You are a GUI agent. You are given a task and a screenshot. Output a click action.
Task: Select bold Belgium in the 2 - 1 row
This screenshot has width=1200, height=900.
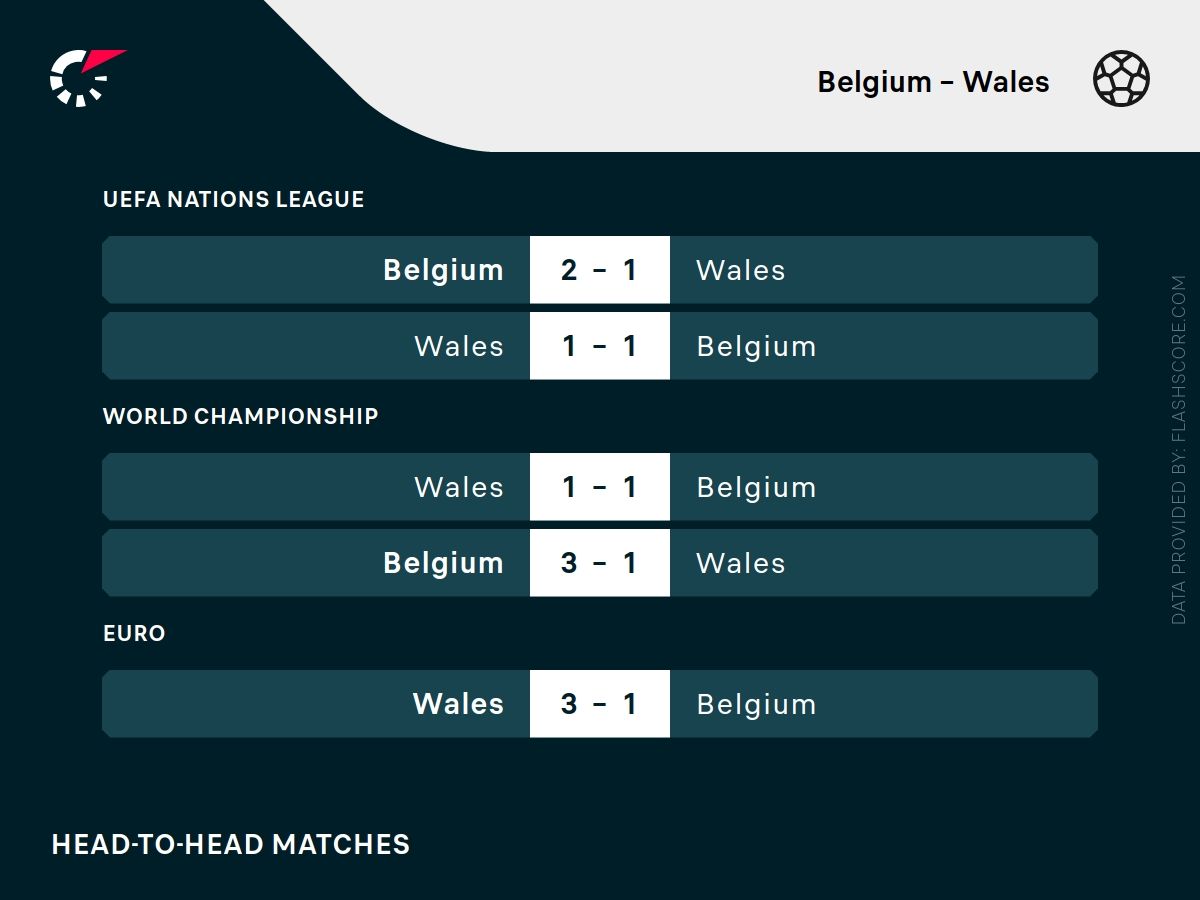tap(443, 270)
